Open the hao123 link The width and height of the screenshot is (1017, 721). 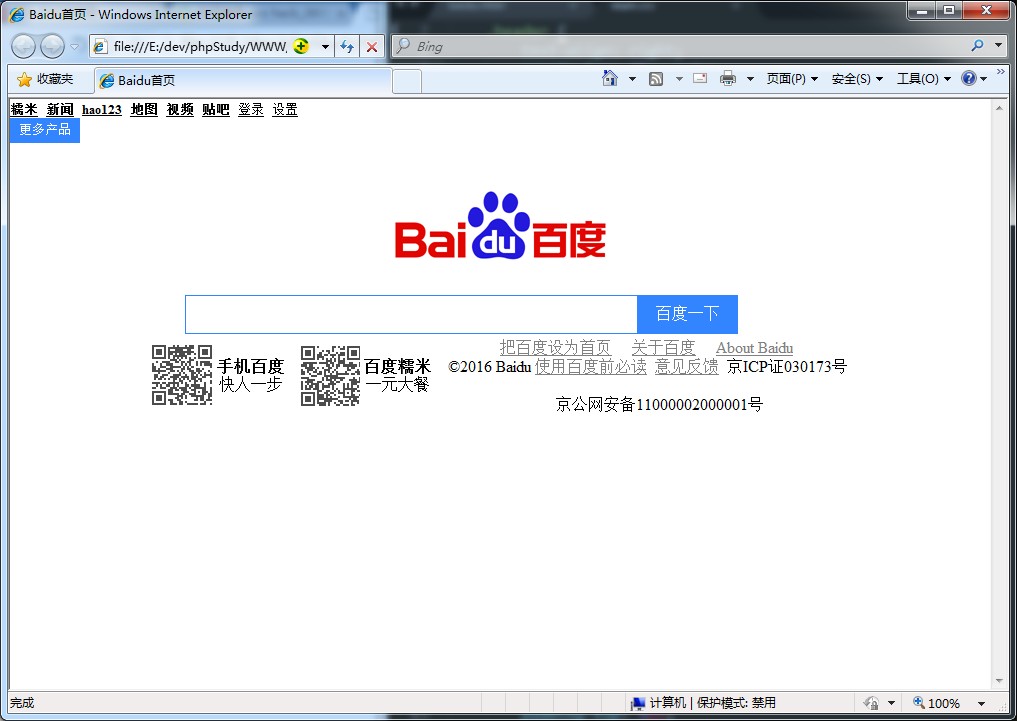pyautogui.click(x=102, y=110)
